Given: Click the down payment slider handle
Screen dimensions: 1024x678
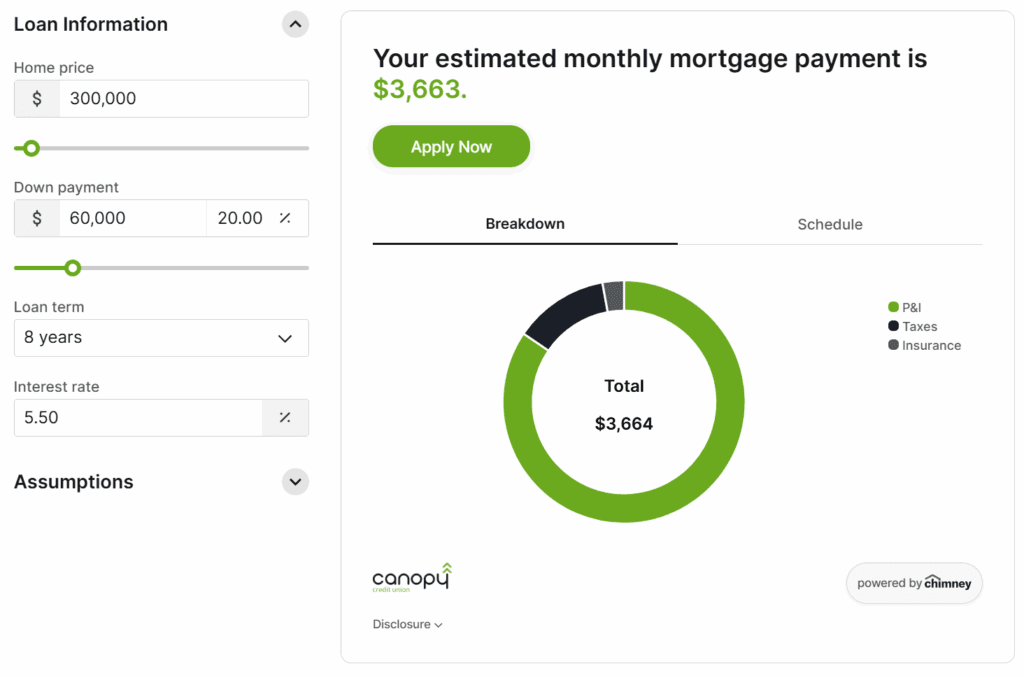Looking at the screenshot, I should (x=72, y=268).
